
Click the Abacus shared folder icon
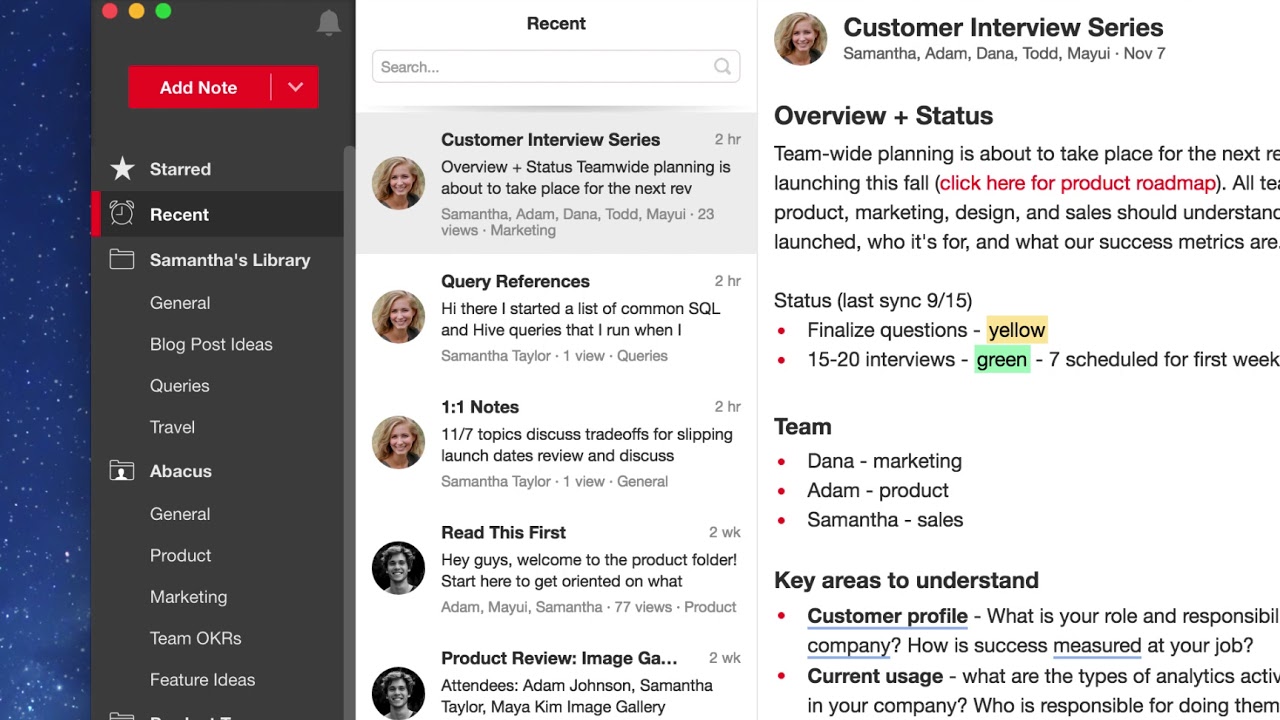tap(122, 471)
